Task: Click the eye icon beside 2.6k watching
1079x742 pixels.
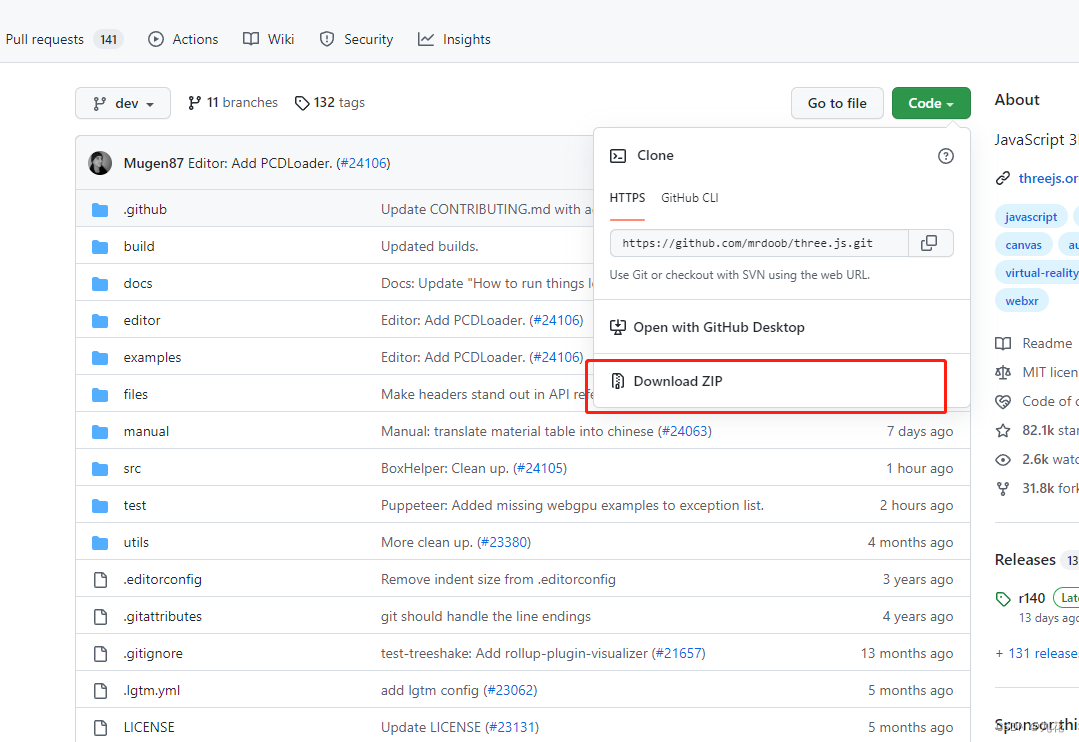Action: (x=1003, y=460)
